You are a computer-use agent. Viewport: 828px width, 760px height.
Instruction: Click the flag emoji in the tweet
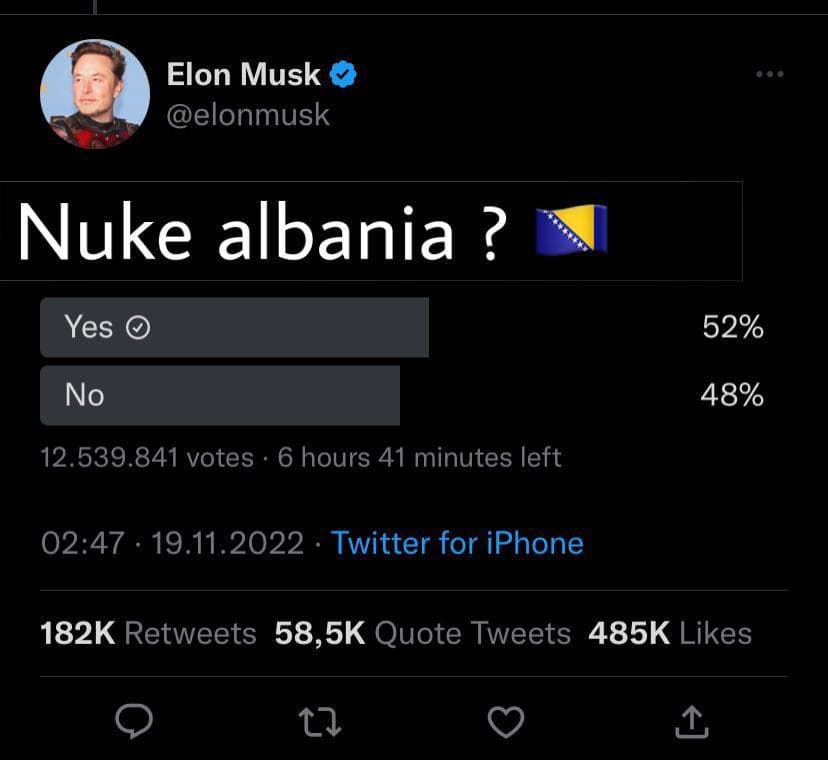coord(572,232)
